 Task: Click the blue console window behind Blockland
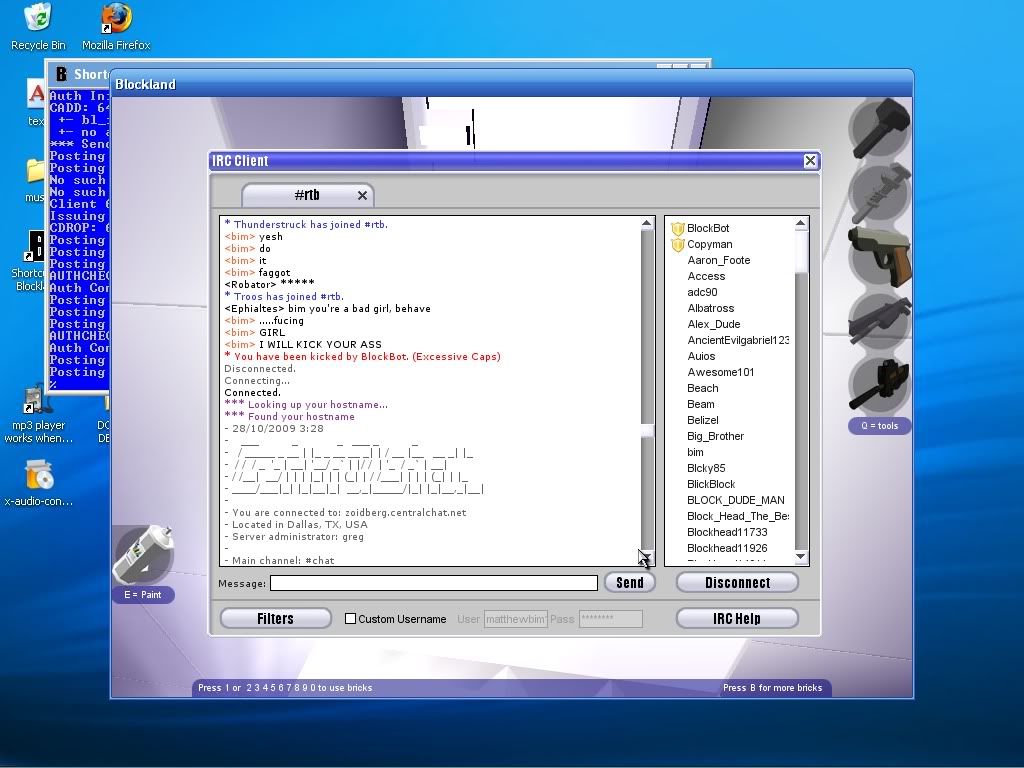pyautogui.click(x=78, y=238)
